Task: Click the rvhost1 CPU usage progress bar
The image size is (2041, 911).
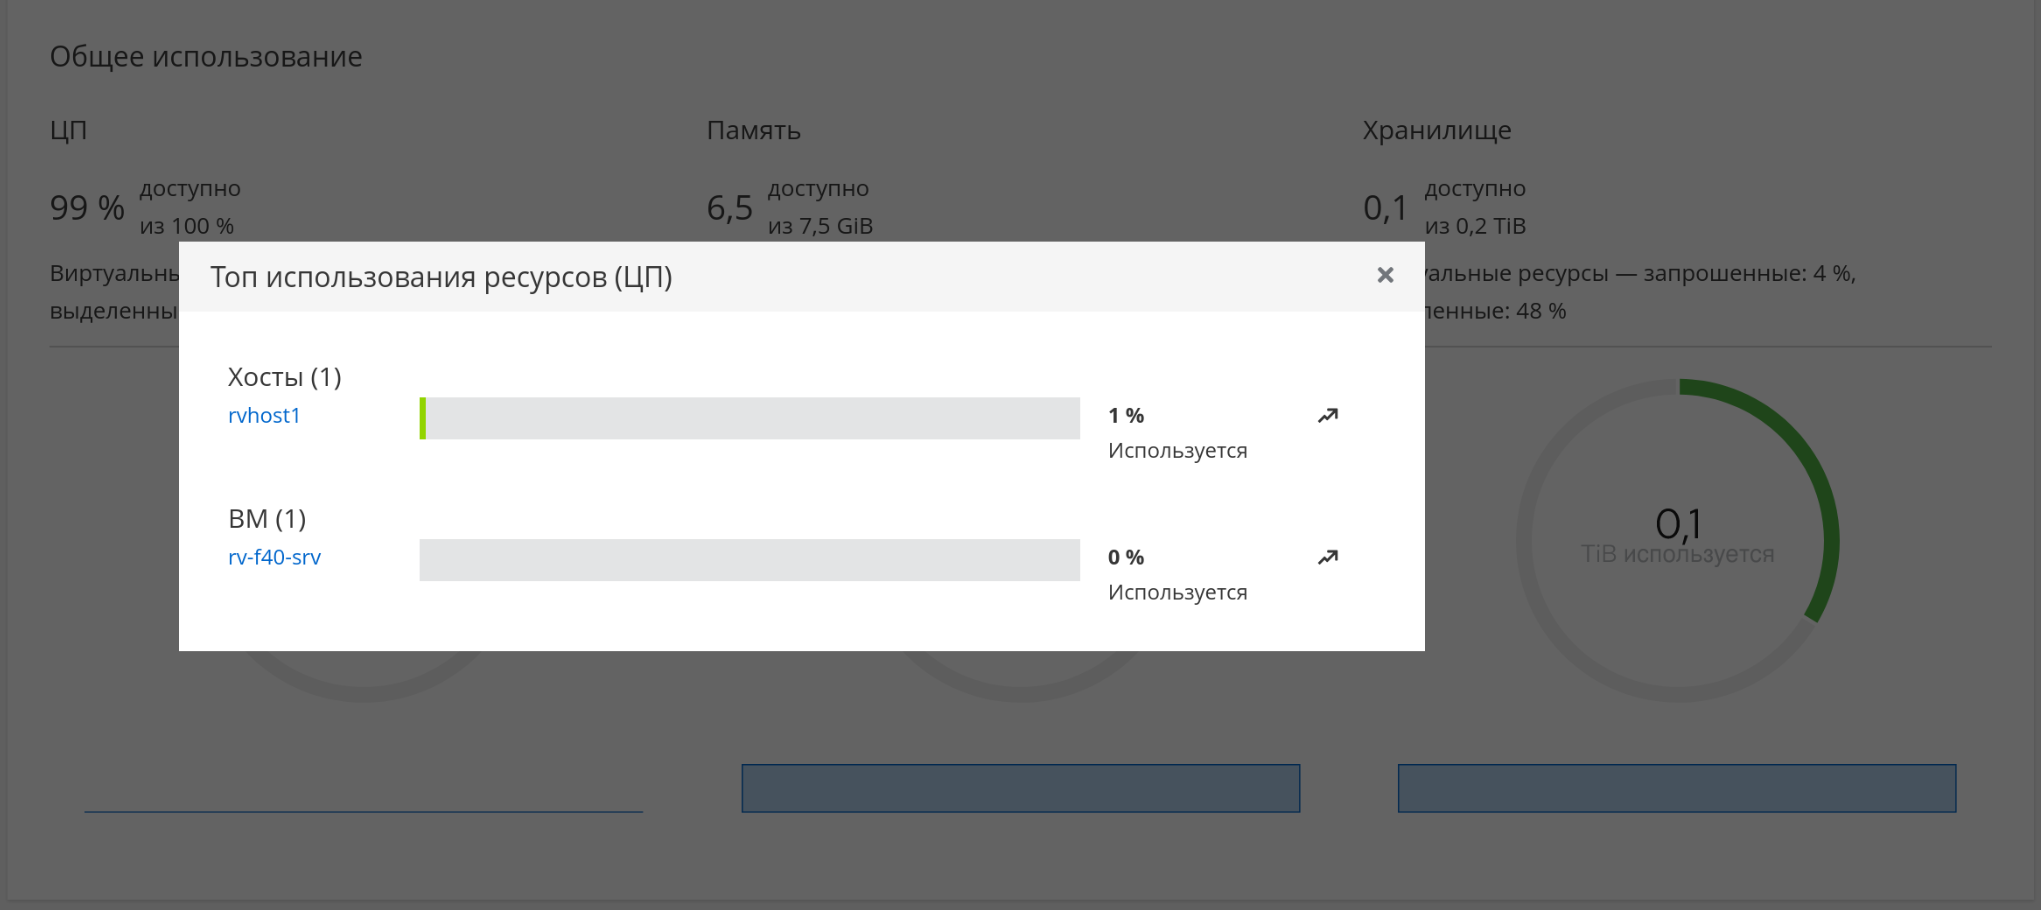Action: (x=749, y=418)
